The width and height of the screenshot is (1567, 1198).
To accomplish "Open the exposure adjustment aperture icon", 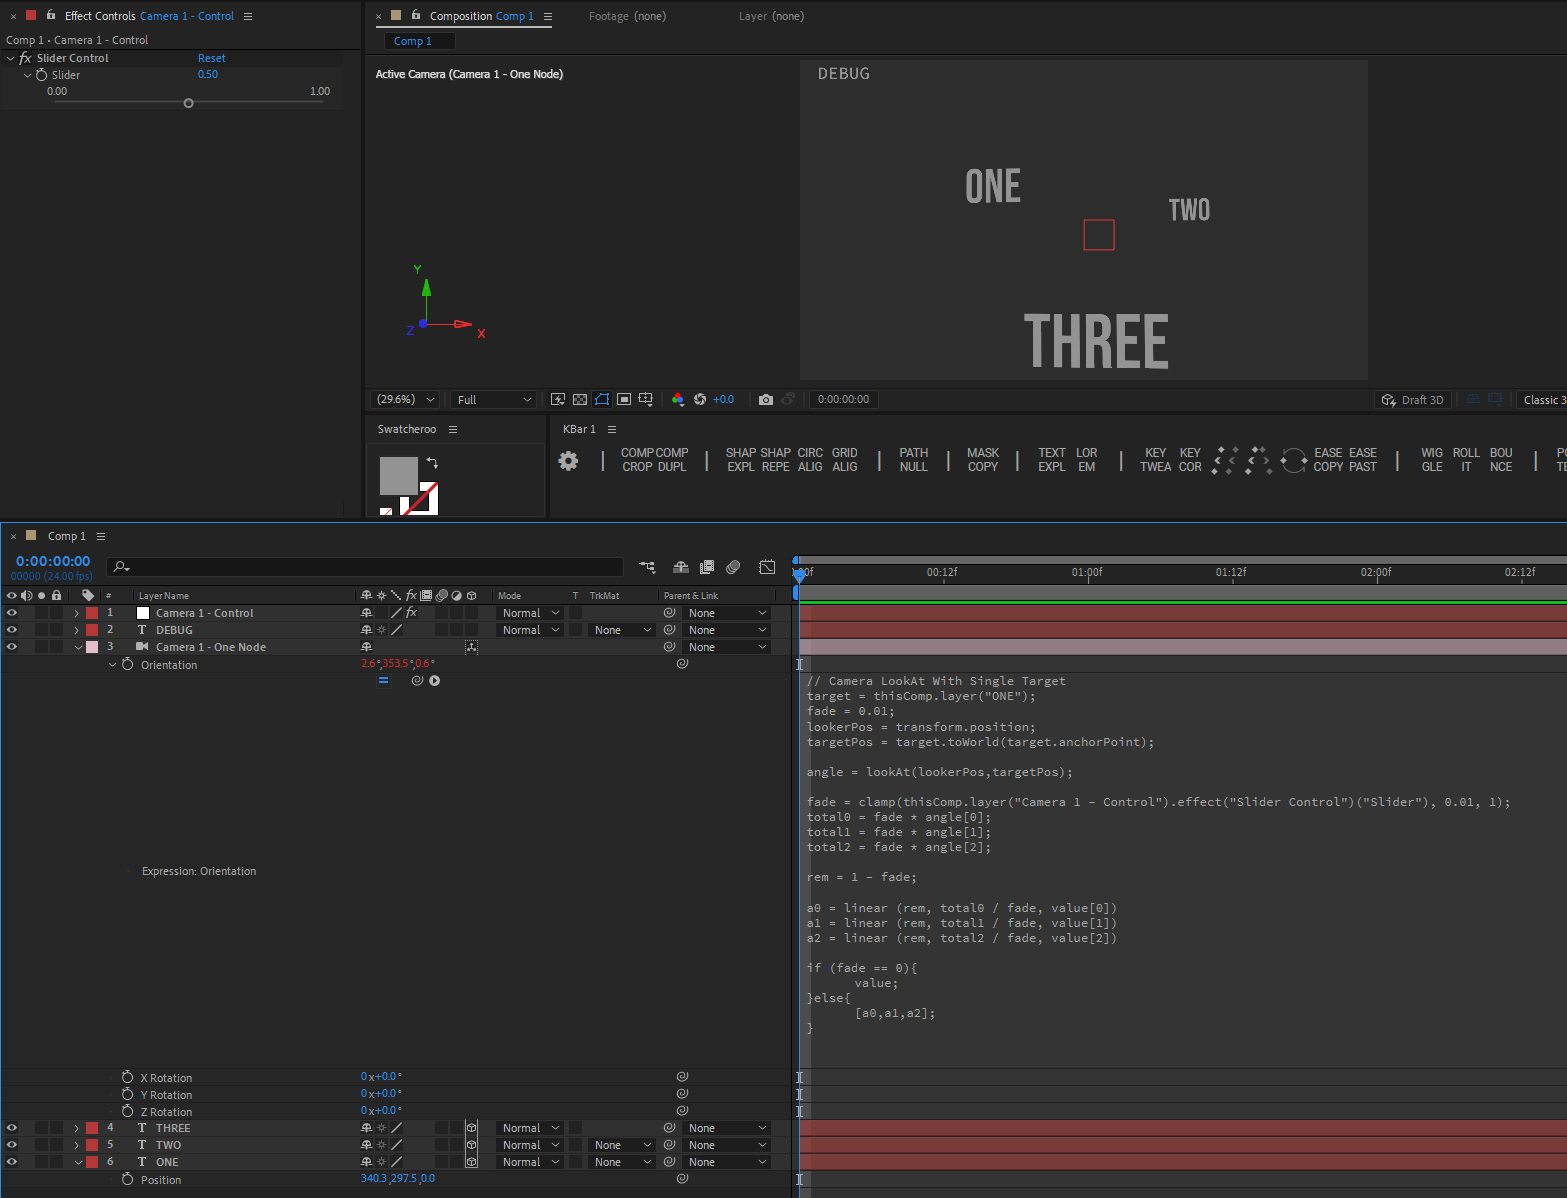I will pos(700,399).
